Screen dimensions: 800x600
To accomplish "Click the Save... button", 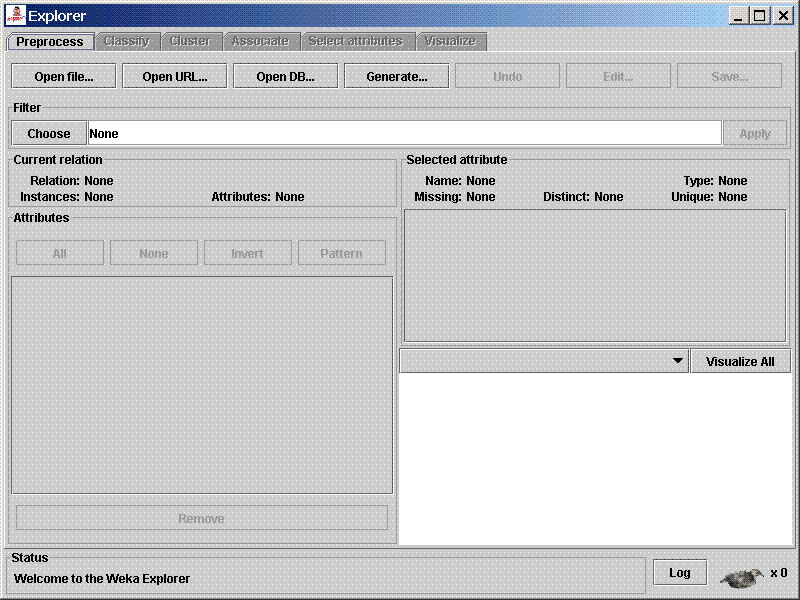I will pos(729,77).
